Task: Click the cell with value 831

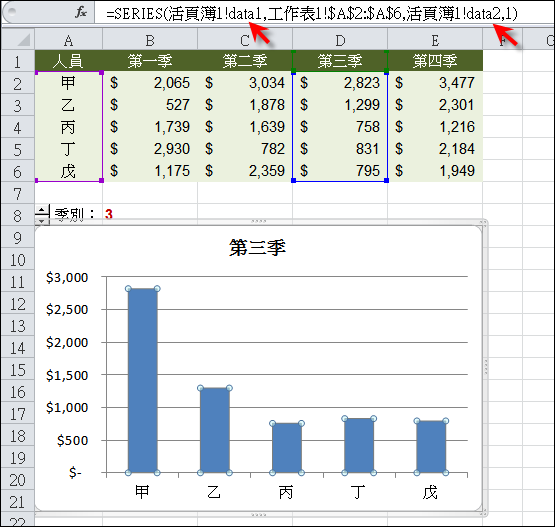Action: click(340, 149)
